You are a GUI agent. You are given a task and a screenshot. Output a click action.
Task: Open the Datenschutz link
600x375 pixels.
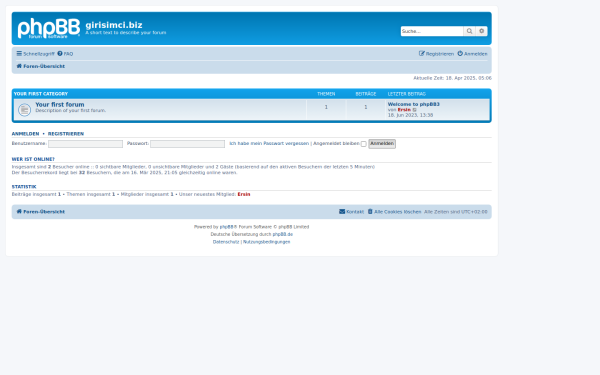[x=226, y=242]
